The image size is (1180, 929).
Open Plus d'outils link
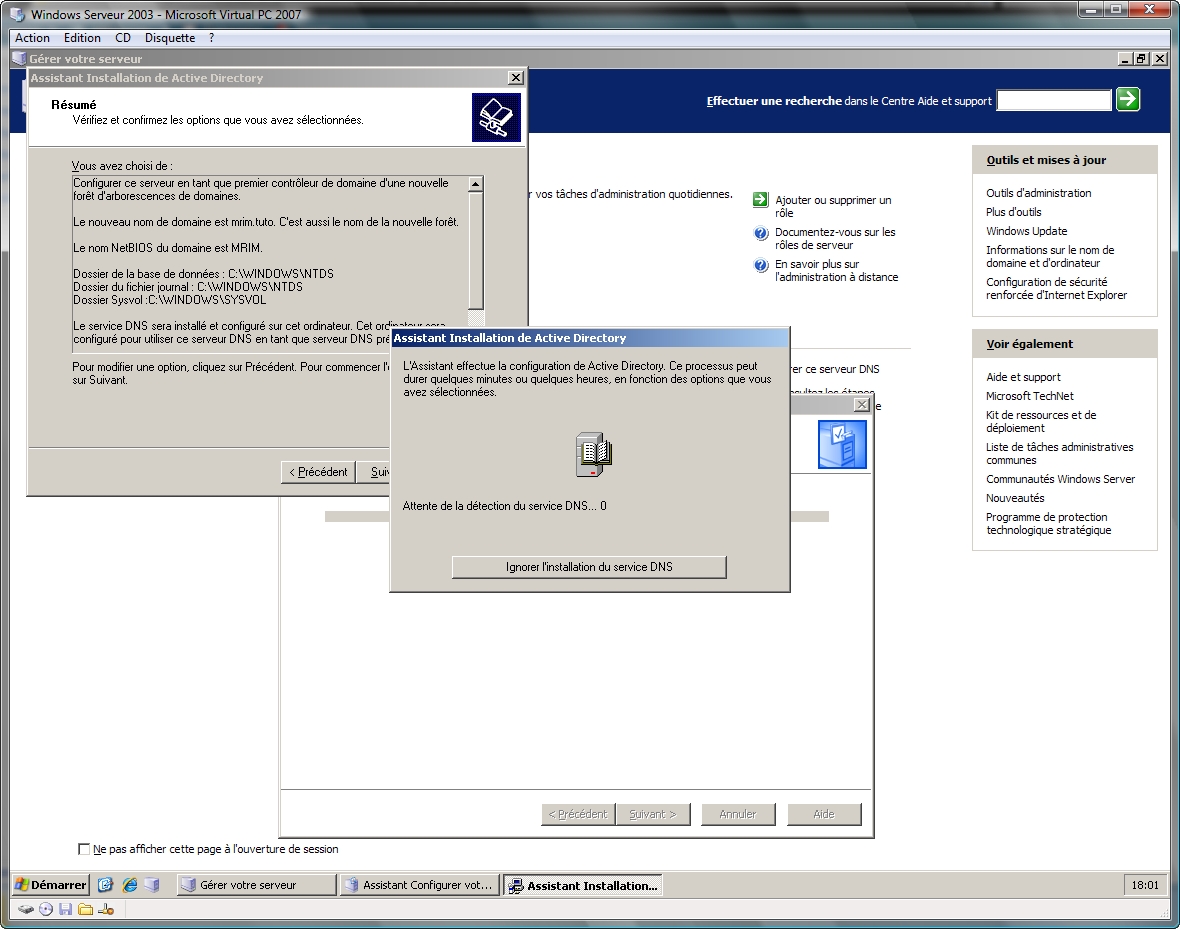(x=1014, y=212)
